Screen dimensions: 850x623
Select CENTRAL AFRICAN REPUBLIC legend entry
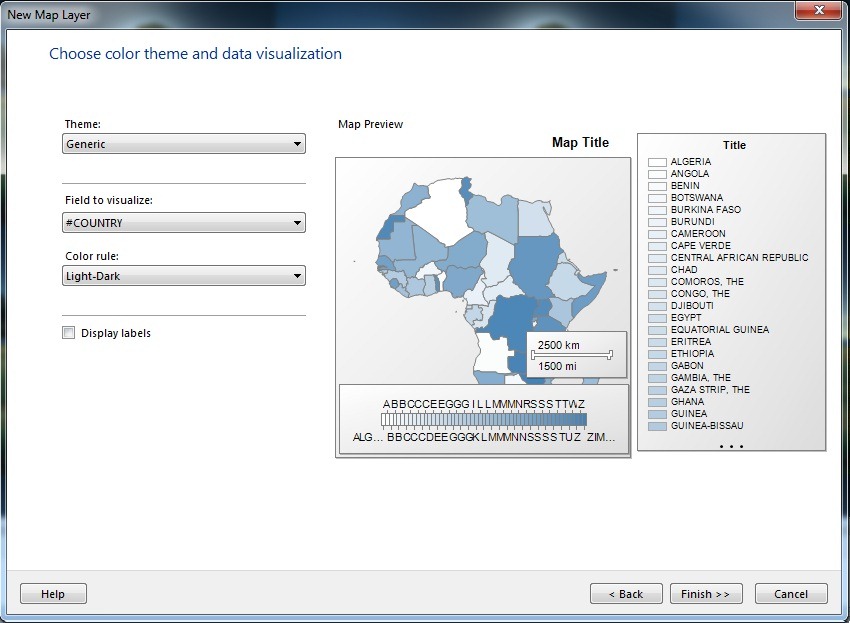[739, 258]
